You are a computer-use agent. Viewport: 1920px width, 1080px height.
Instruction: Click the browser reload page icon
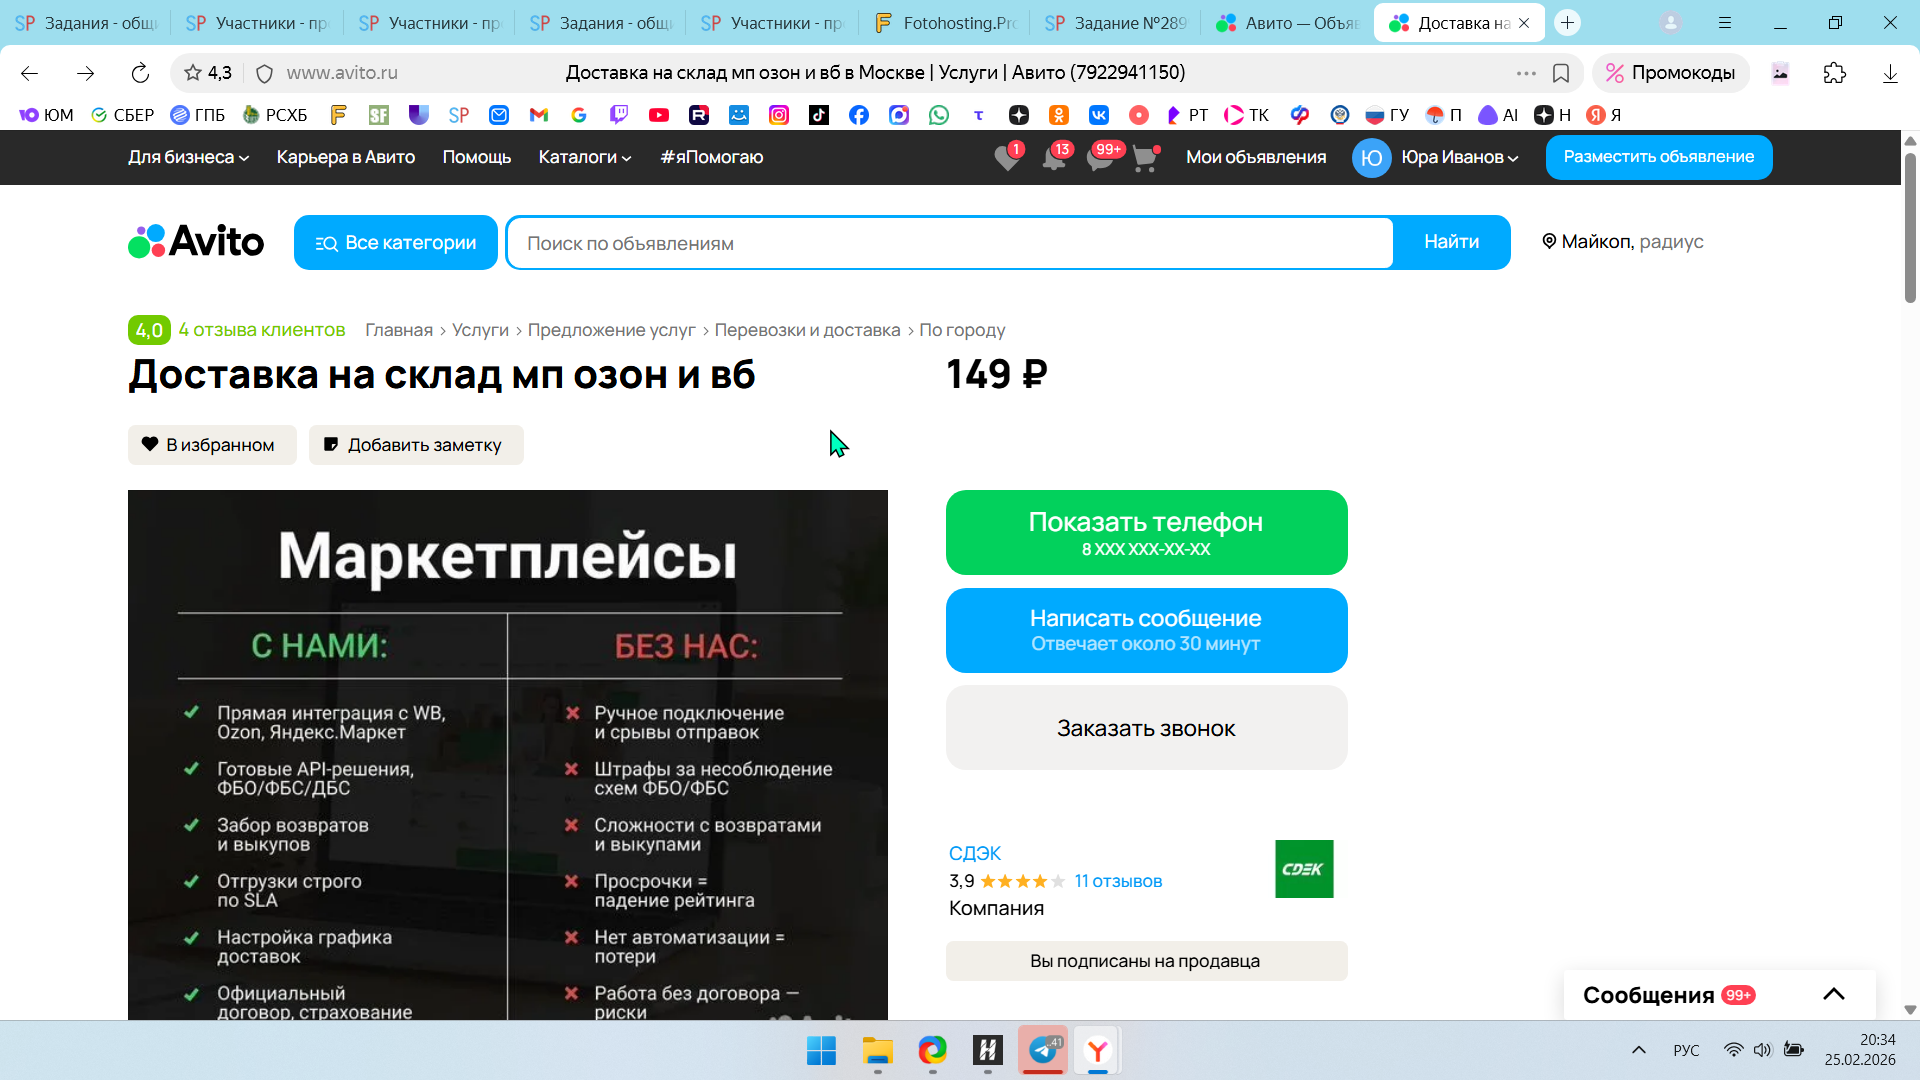click(140, 73)
